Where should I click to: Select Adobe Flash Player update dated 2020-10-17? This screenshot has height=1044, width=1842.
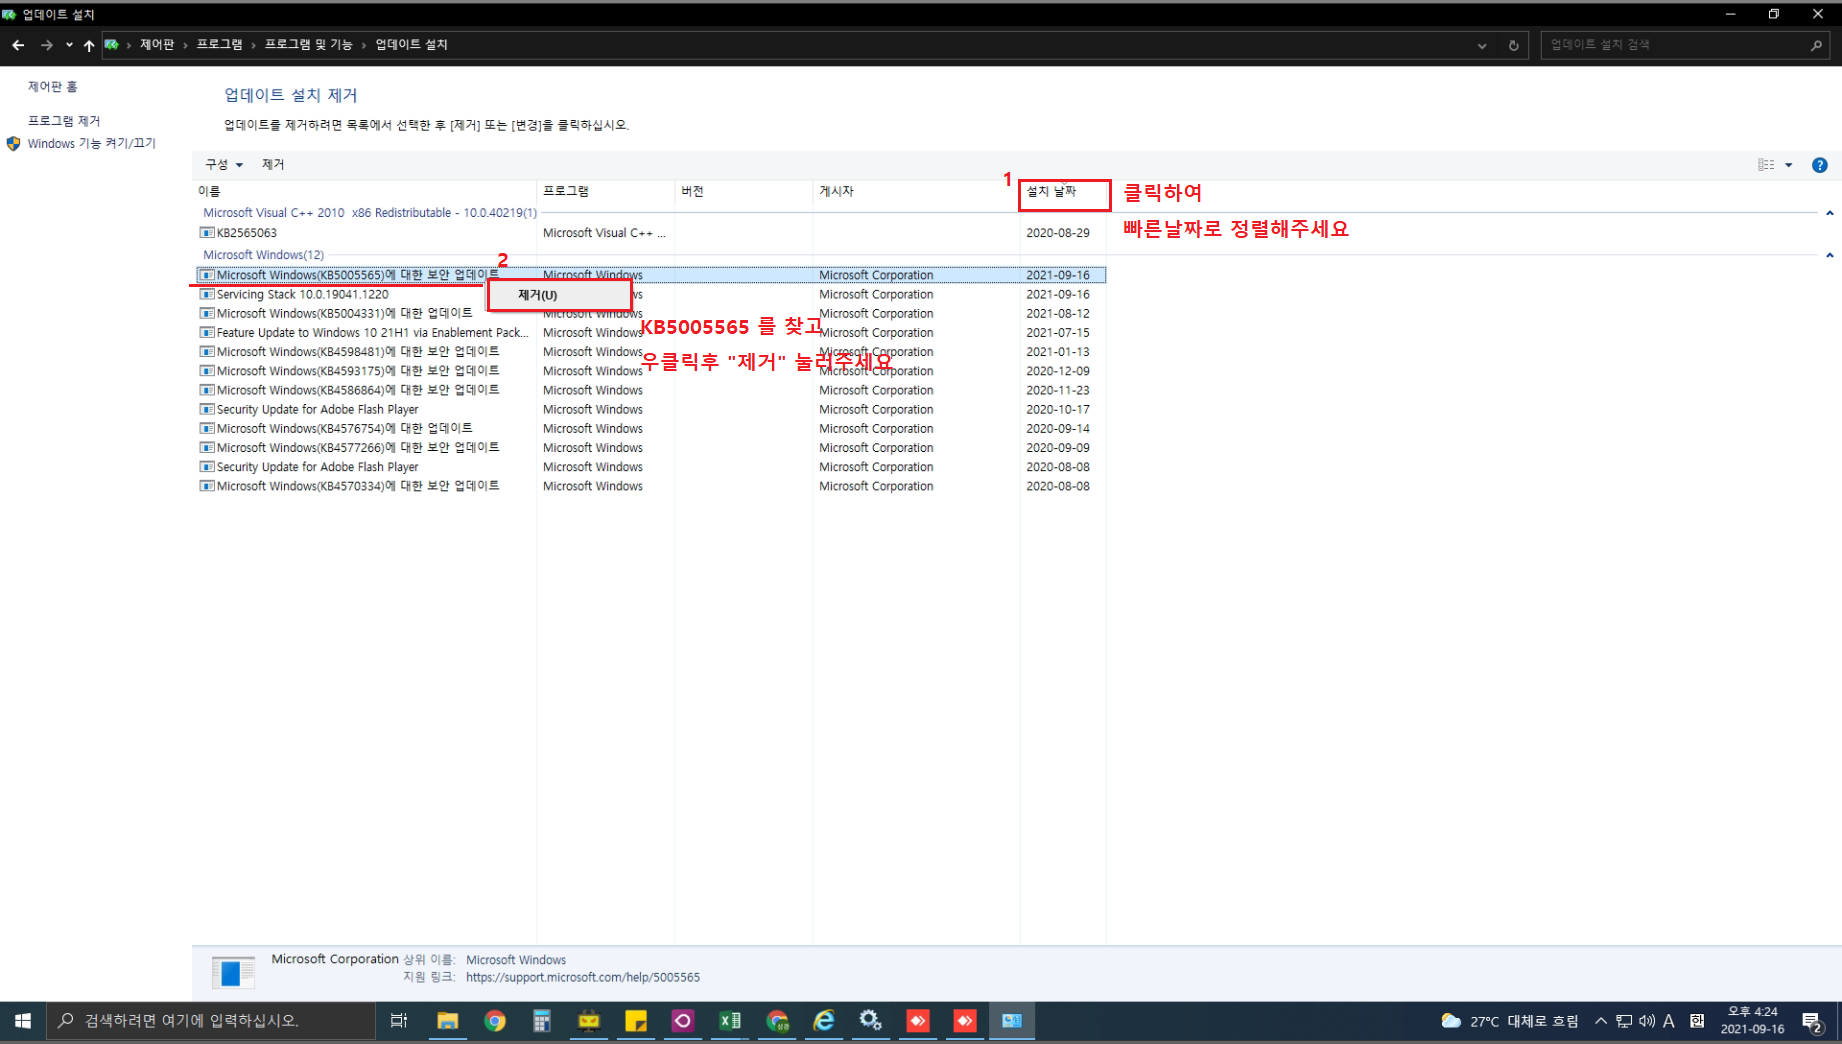tap(650, 409)
